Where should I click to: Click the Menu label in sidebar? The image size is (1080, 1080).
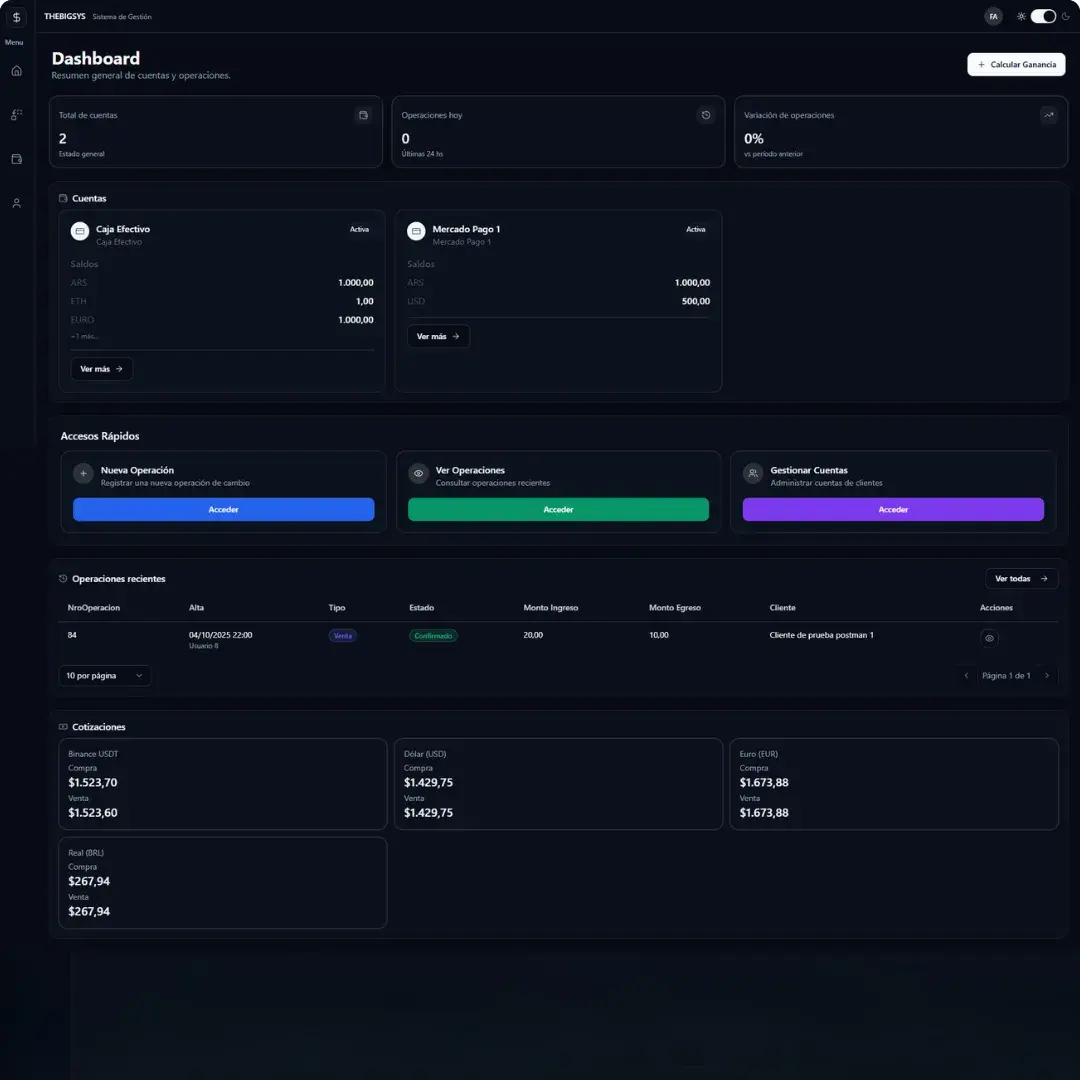(x=14, y=42)
